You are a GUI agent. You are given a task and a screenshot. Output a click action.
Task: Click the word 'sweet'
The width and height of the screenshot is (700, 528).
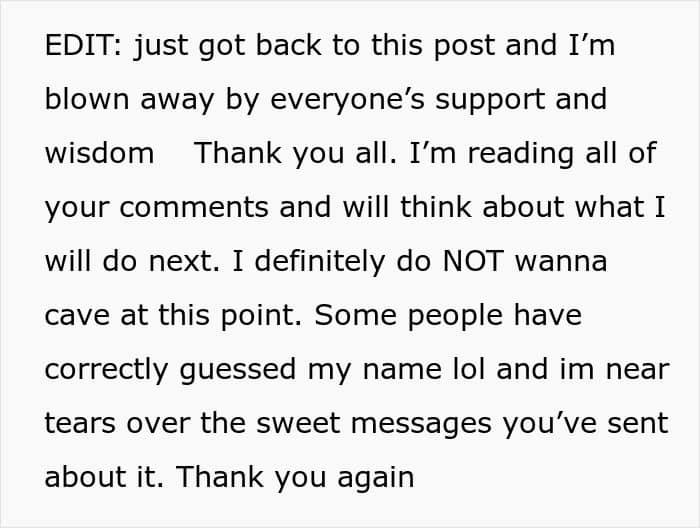click(298, 423)
